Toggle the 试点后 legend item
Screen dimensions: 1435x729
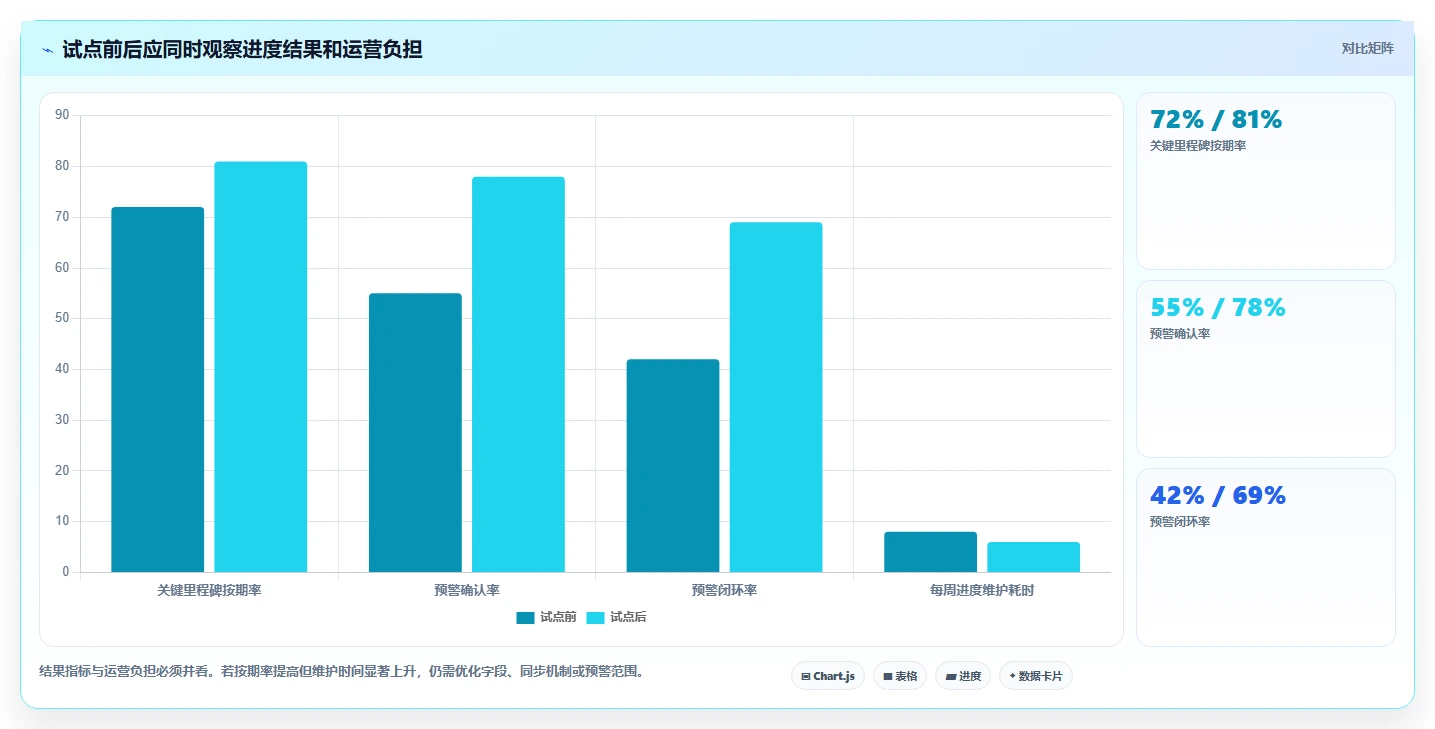616,617
